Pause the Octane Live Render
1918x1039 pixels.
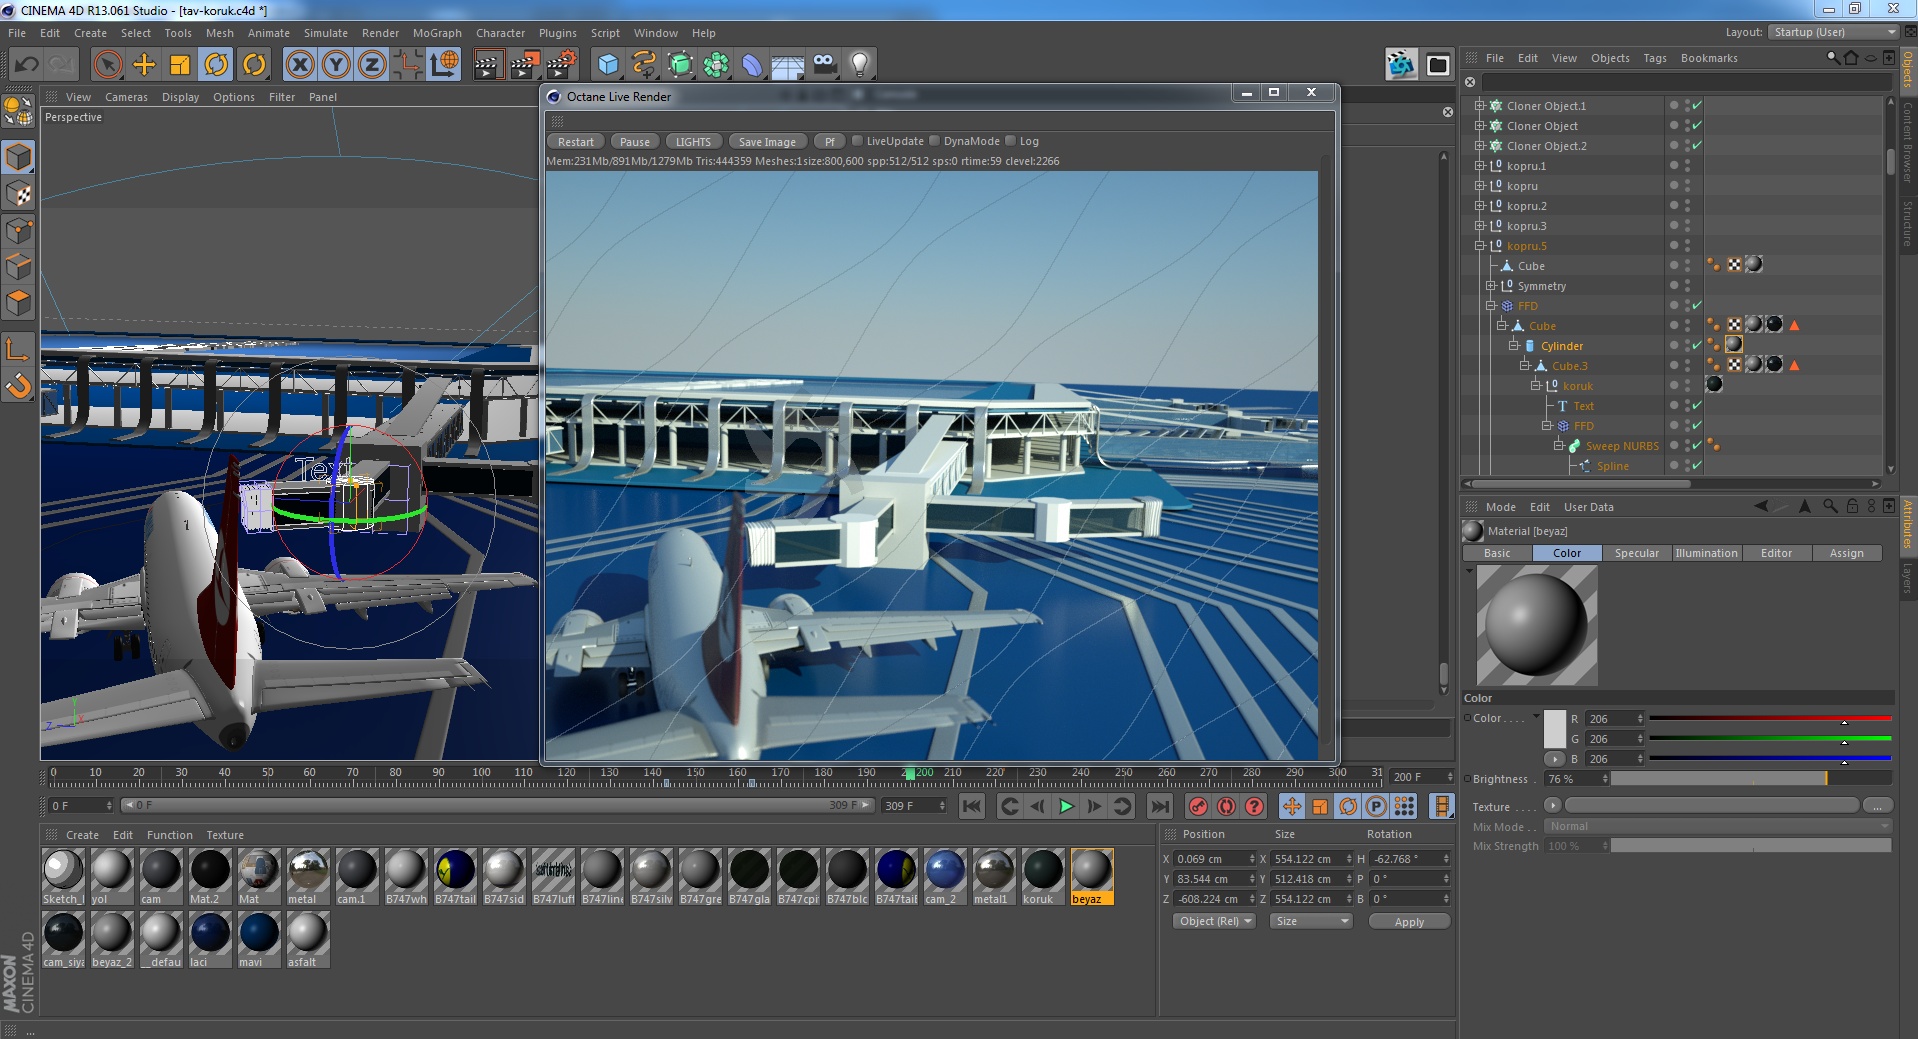(x=635, y=142)
